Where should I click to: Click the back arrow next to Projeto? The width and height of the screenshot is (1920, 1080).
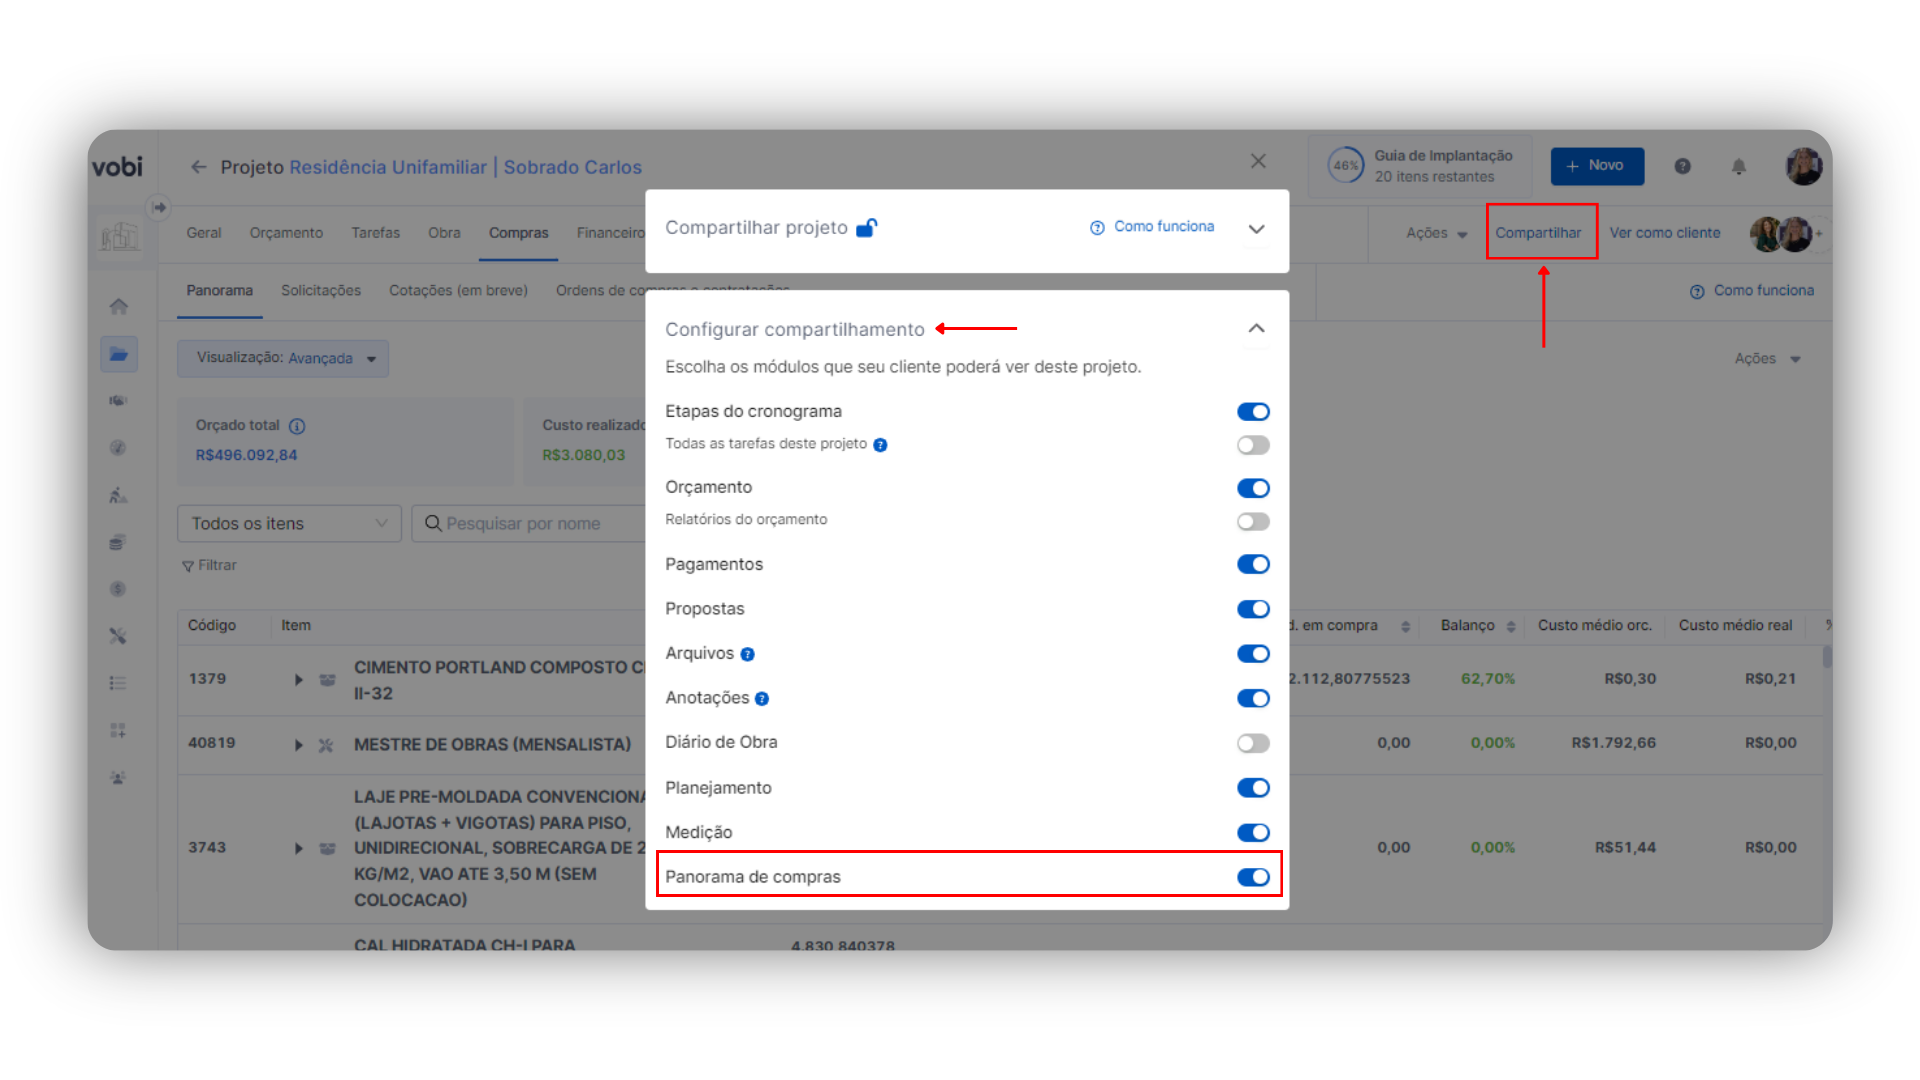[x=198, y=167]
